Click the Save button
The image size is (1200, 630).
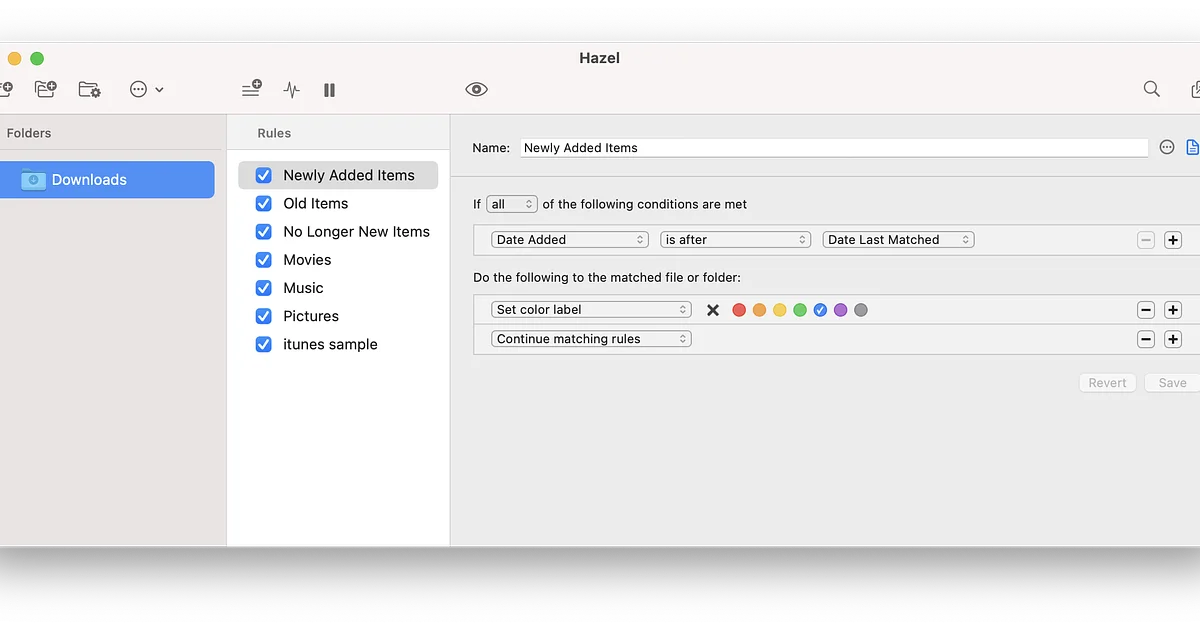pyautogui.click(x=1172, y=383)
